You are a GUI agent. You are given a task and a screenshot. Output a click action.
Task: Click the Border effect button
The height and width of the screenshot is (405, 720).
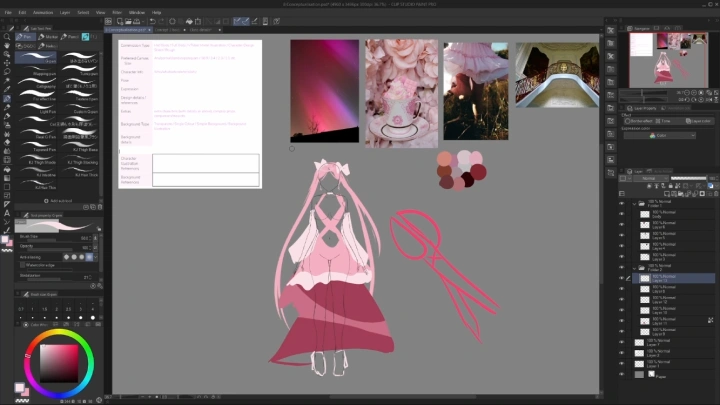pos(642,120)
